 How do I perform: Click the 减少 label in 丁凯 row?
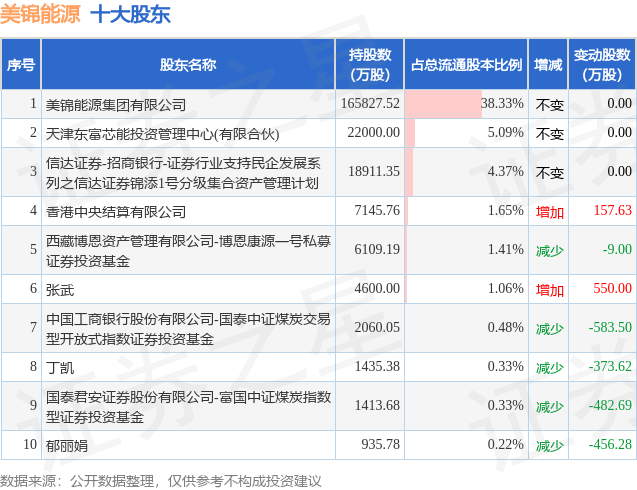(x=550, y=368)
